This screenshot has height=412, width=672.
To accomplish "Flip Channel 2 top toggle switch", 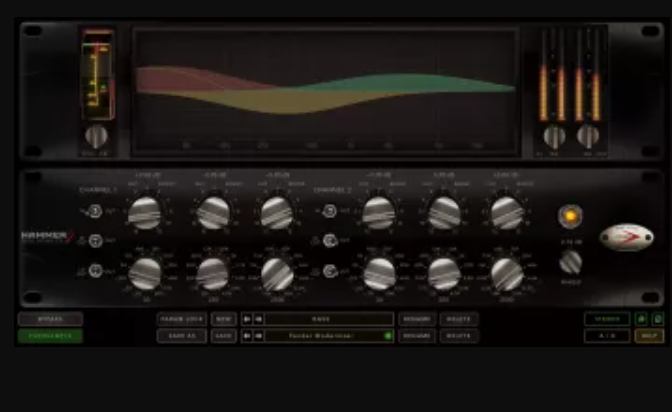I will click(x=330, y=211).
